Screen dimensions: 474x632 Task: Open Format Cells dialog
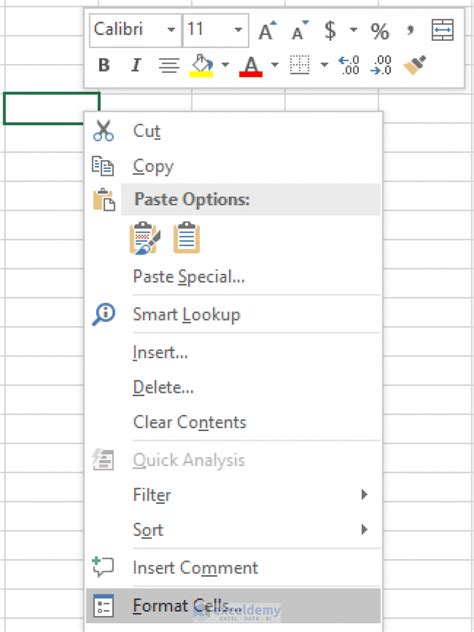coord(233,606)
